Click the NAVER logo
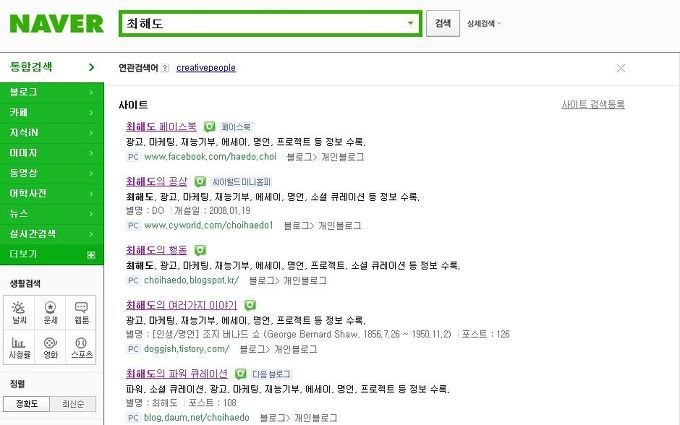Image resolution: width=680 pixels, height=425 pixels. [x=56, y=23]
